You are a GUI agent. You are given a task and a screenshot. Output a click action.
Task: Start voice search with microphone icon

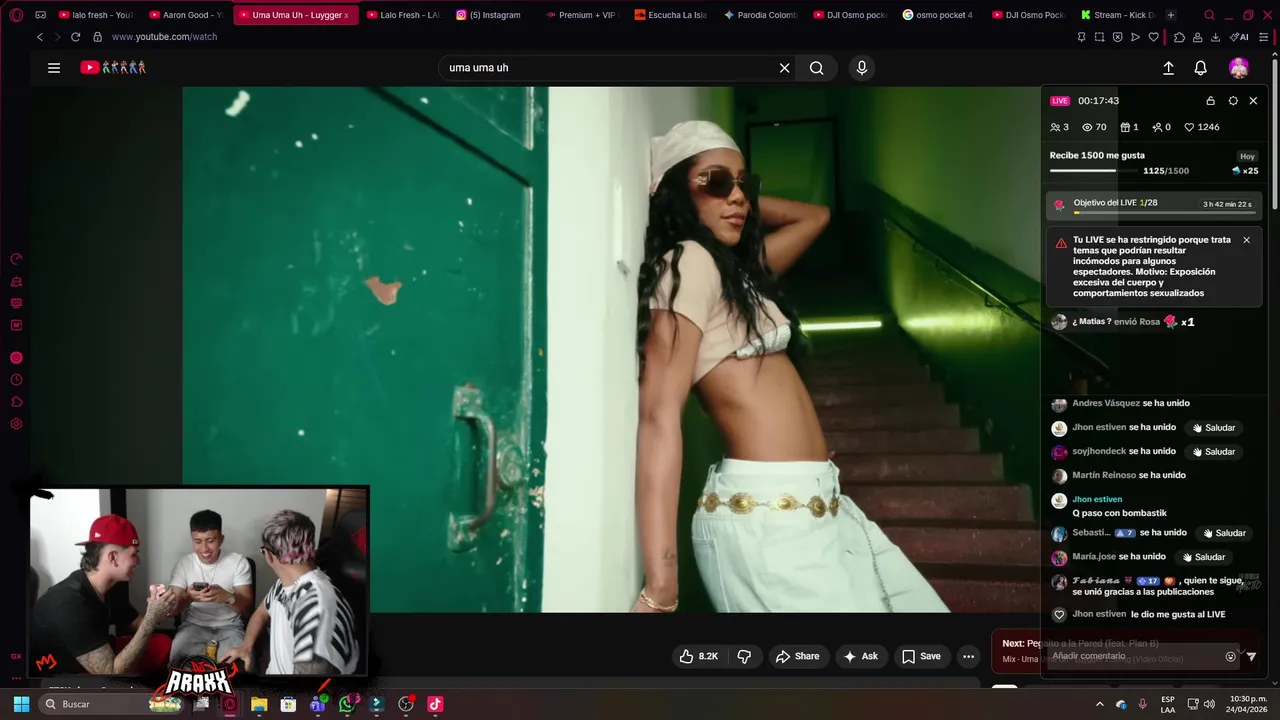pos(862,68)
